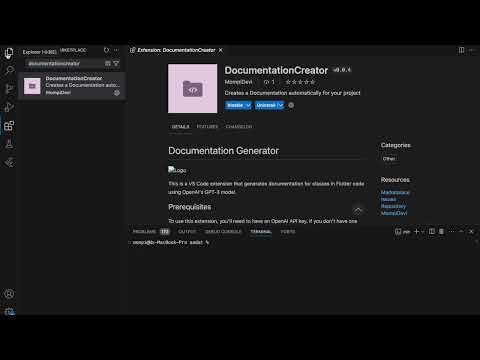
Task: Open the Search view in the activity bar
Action: 9,70
